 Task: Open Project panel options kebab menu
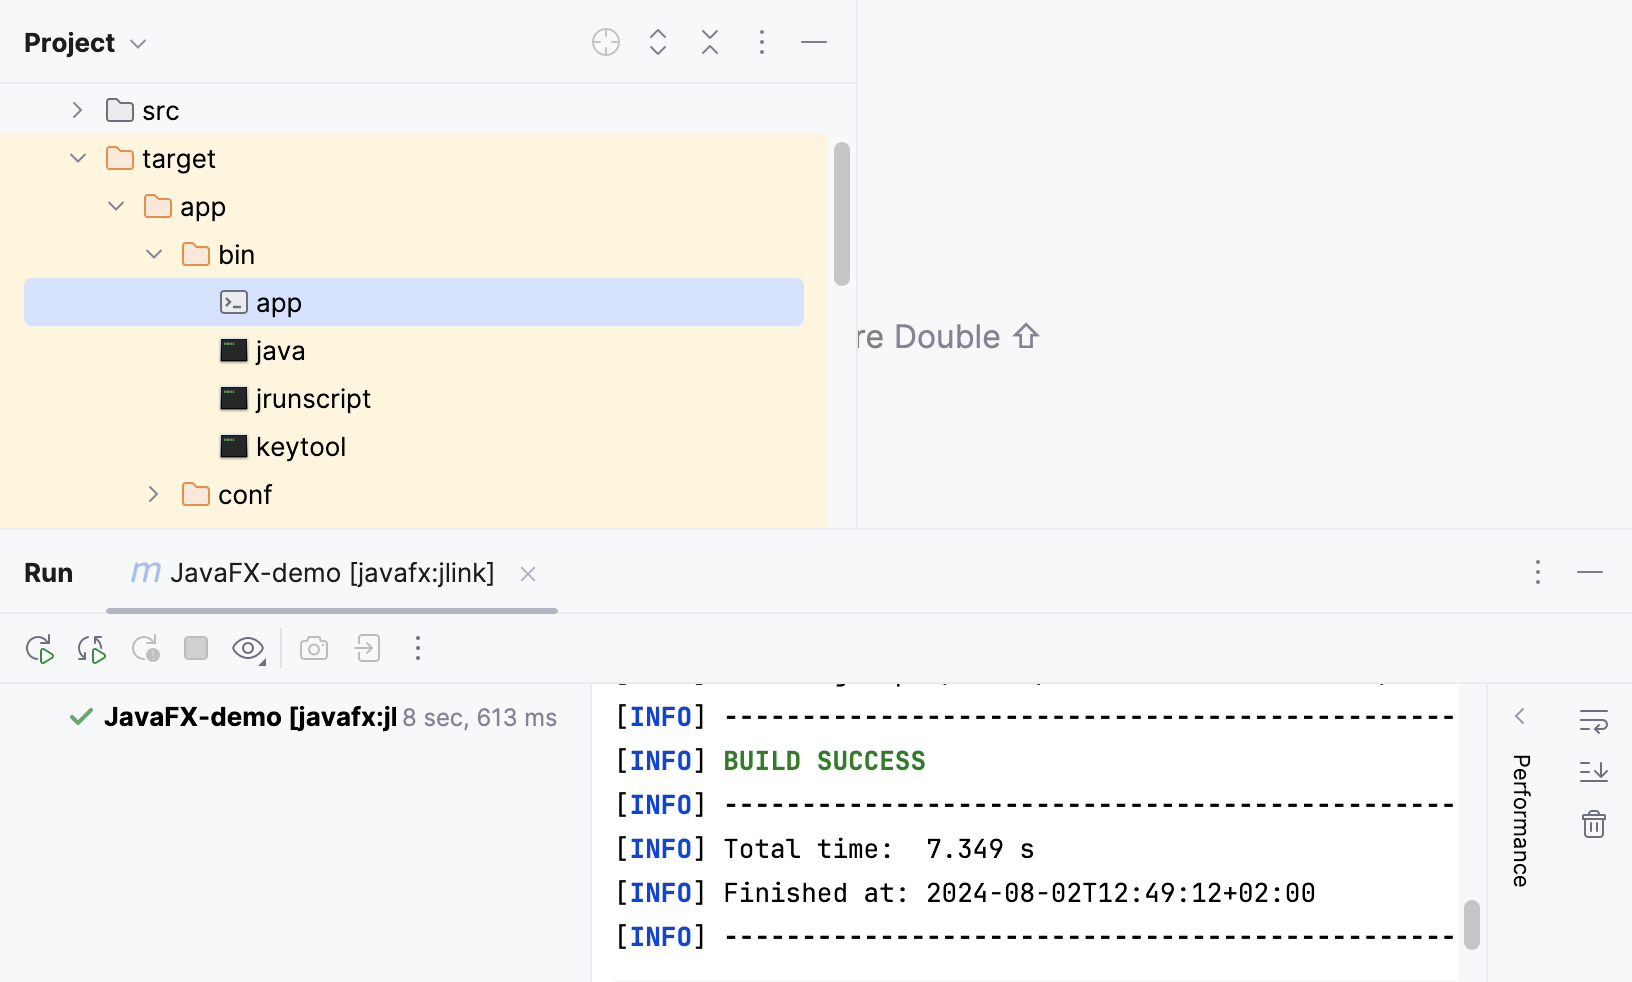762,42
